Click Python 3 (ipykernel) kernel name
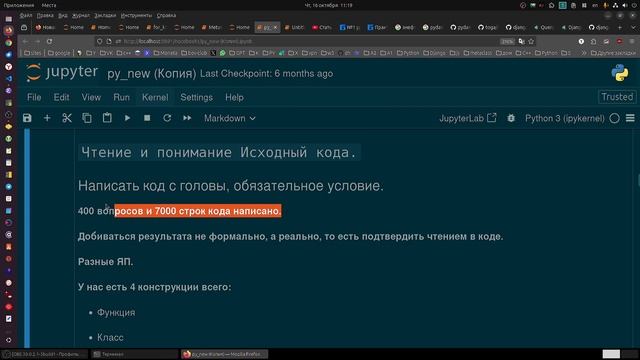The image size is (640, 360). pyautogui.click(x=564, y=118)
